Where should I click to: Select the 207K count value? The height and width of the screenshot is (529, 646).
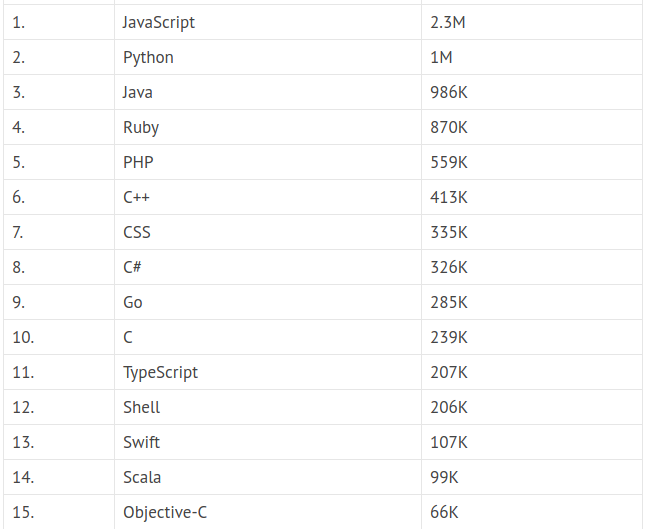point(449,372)
